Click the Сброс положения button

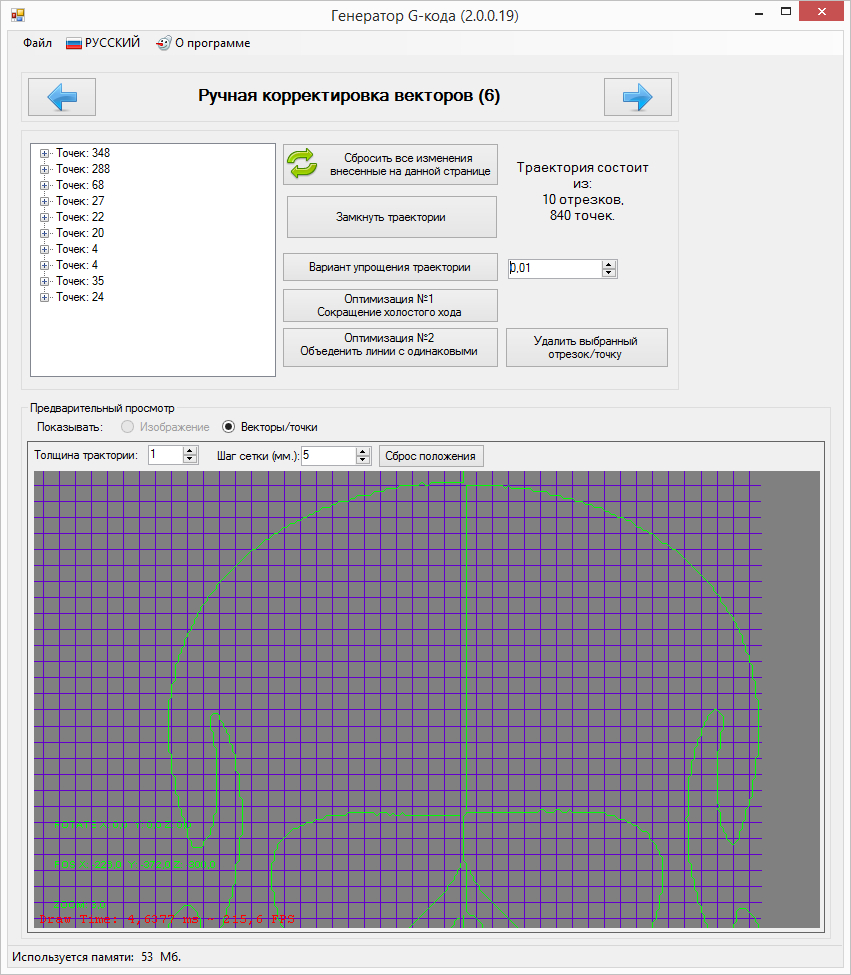[x=431, y=456]
